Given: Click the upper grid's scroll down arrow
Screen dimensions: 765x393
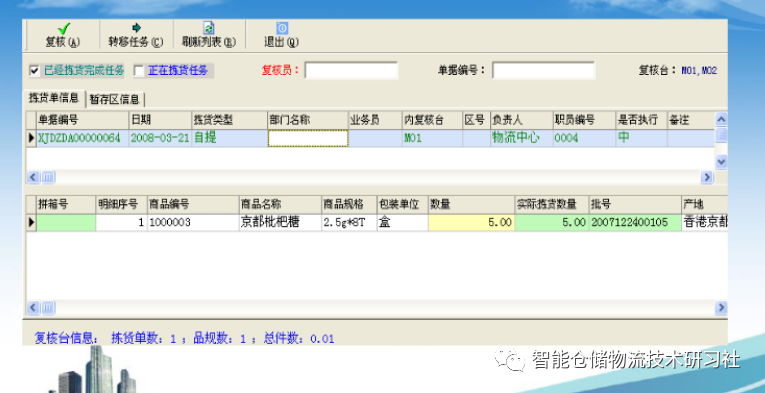Looking at the screenshot, I should coord(721,161).
